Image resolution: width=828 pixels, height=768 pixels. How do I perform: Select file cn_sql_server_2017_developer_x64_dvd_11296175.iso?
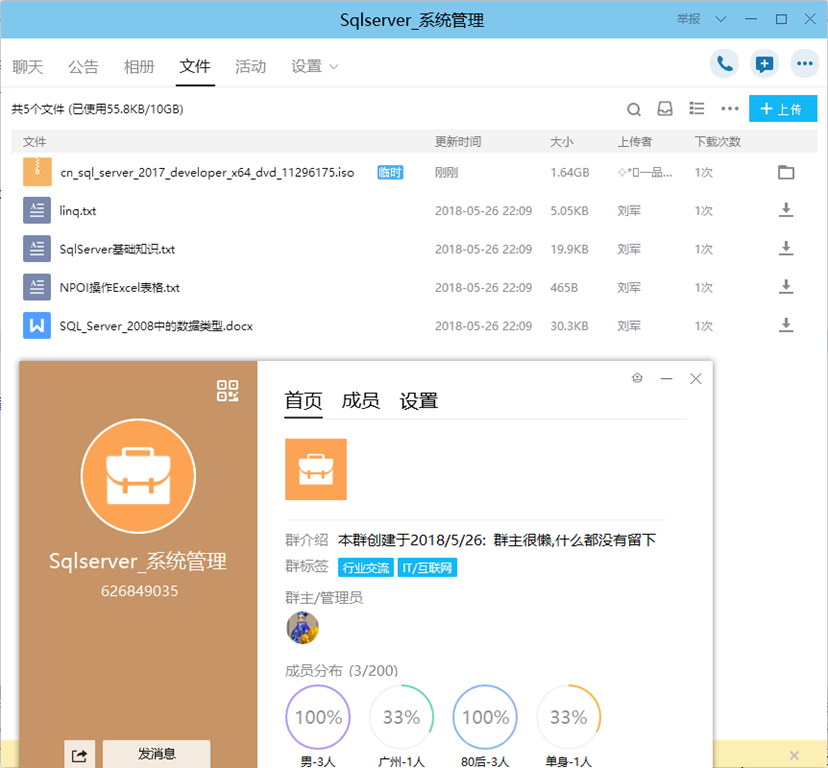[x=207, y=173]
